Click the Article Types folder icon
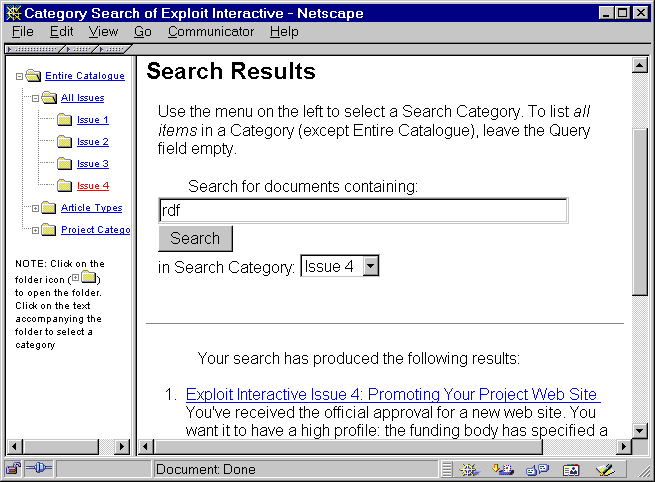 (49, 208)
